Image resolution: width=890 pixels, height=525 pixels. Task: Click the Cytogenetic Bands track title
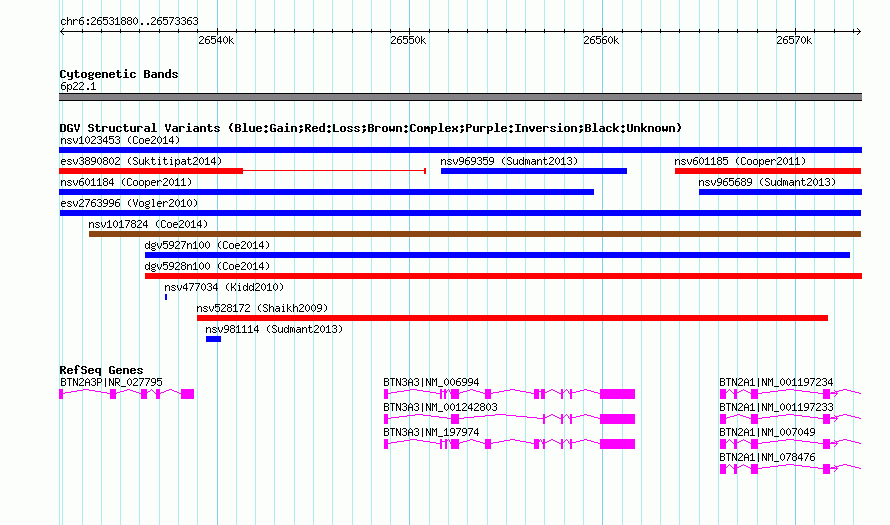point(119,74)
